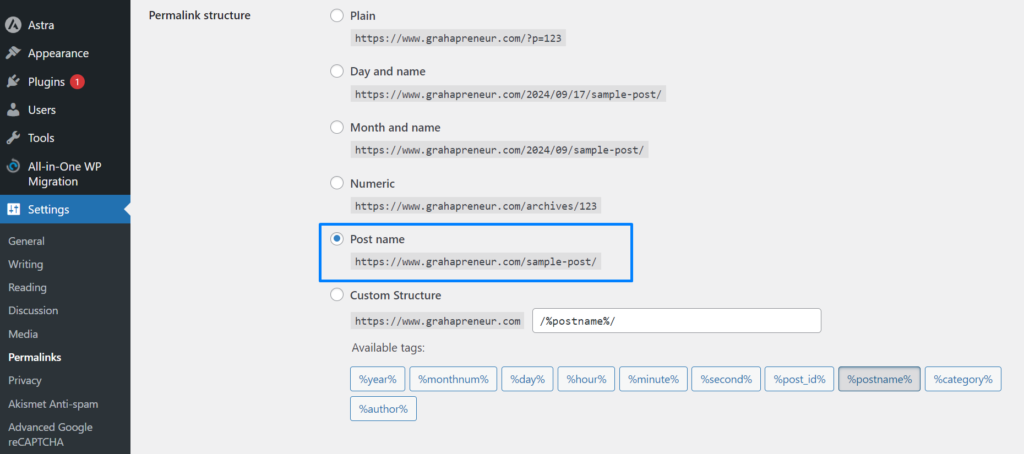Viewport: 1024px width, 454px height.
Task: Go to the Reading settings page
Action: 27,287
